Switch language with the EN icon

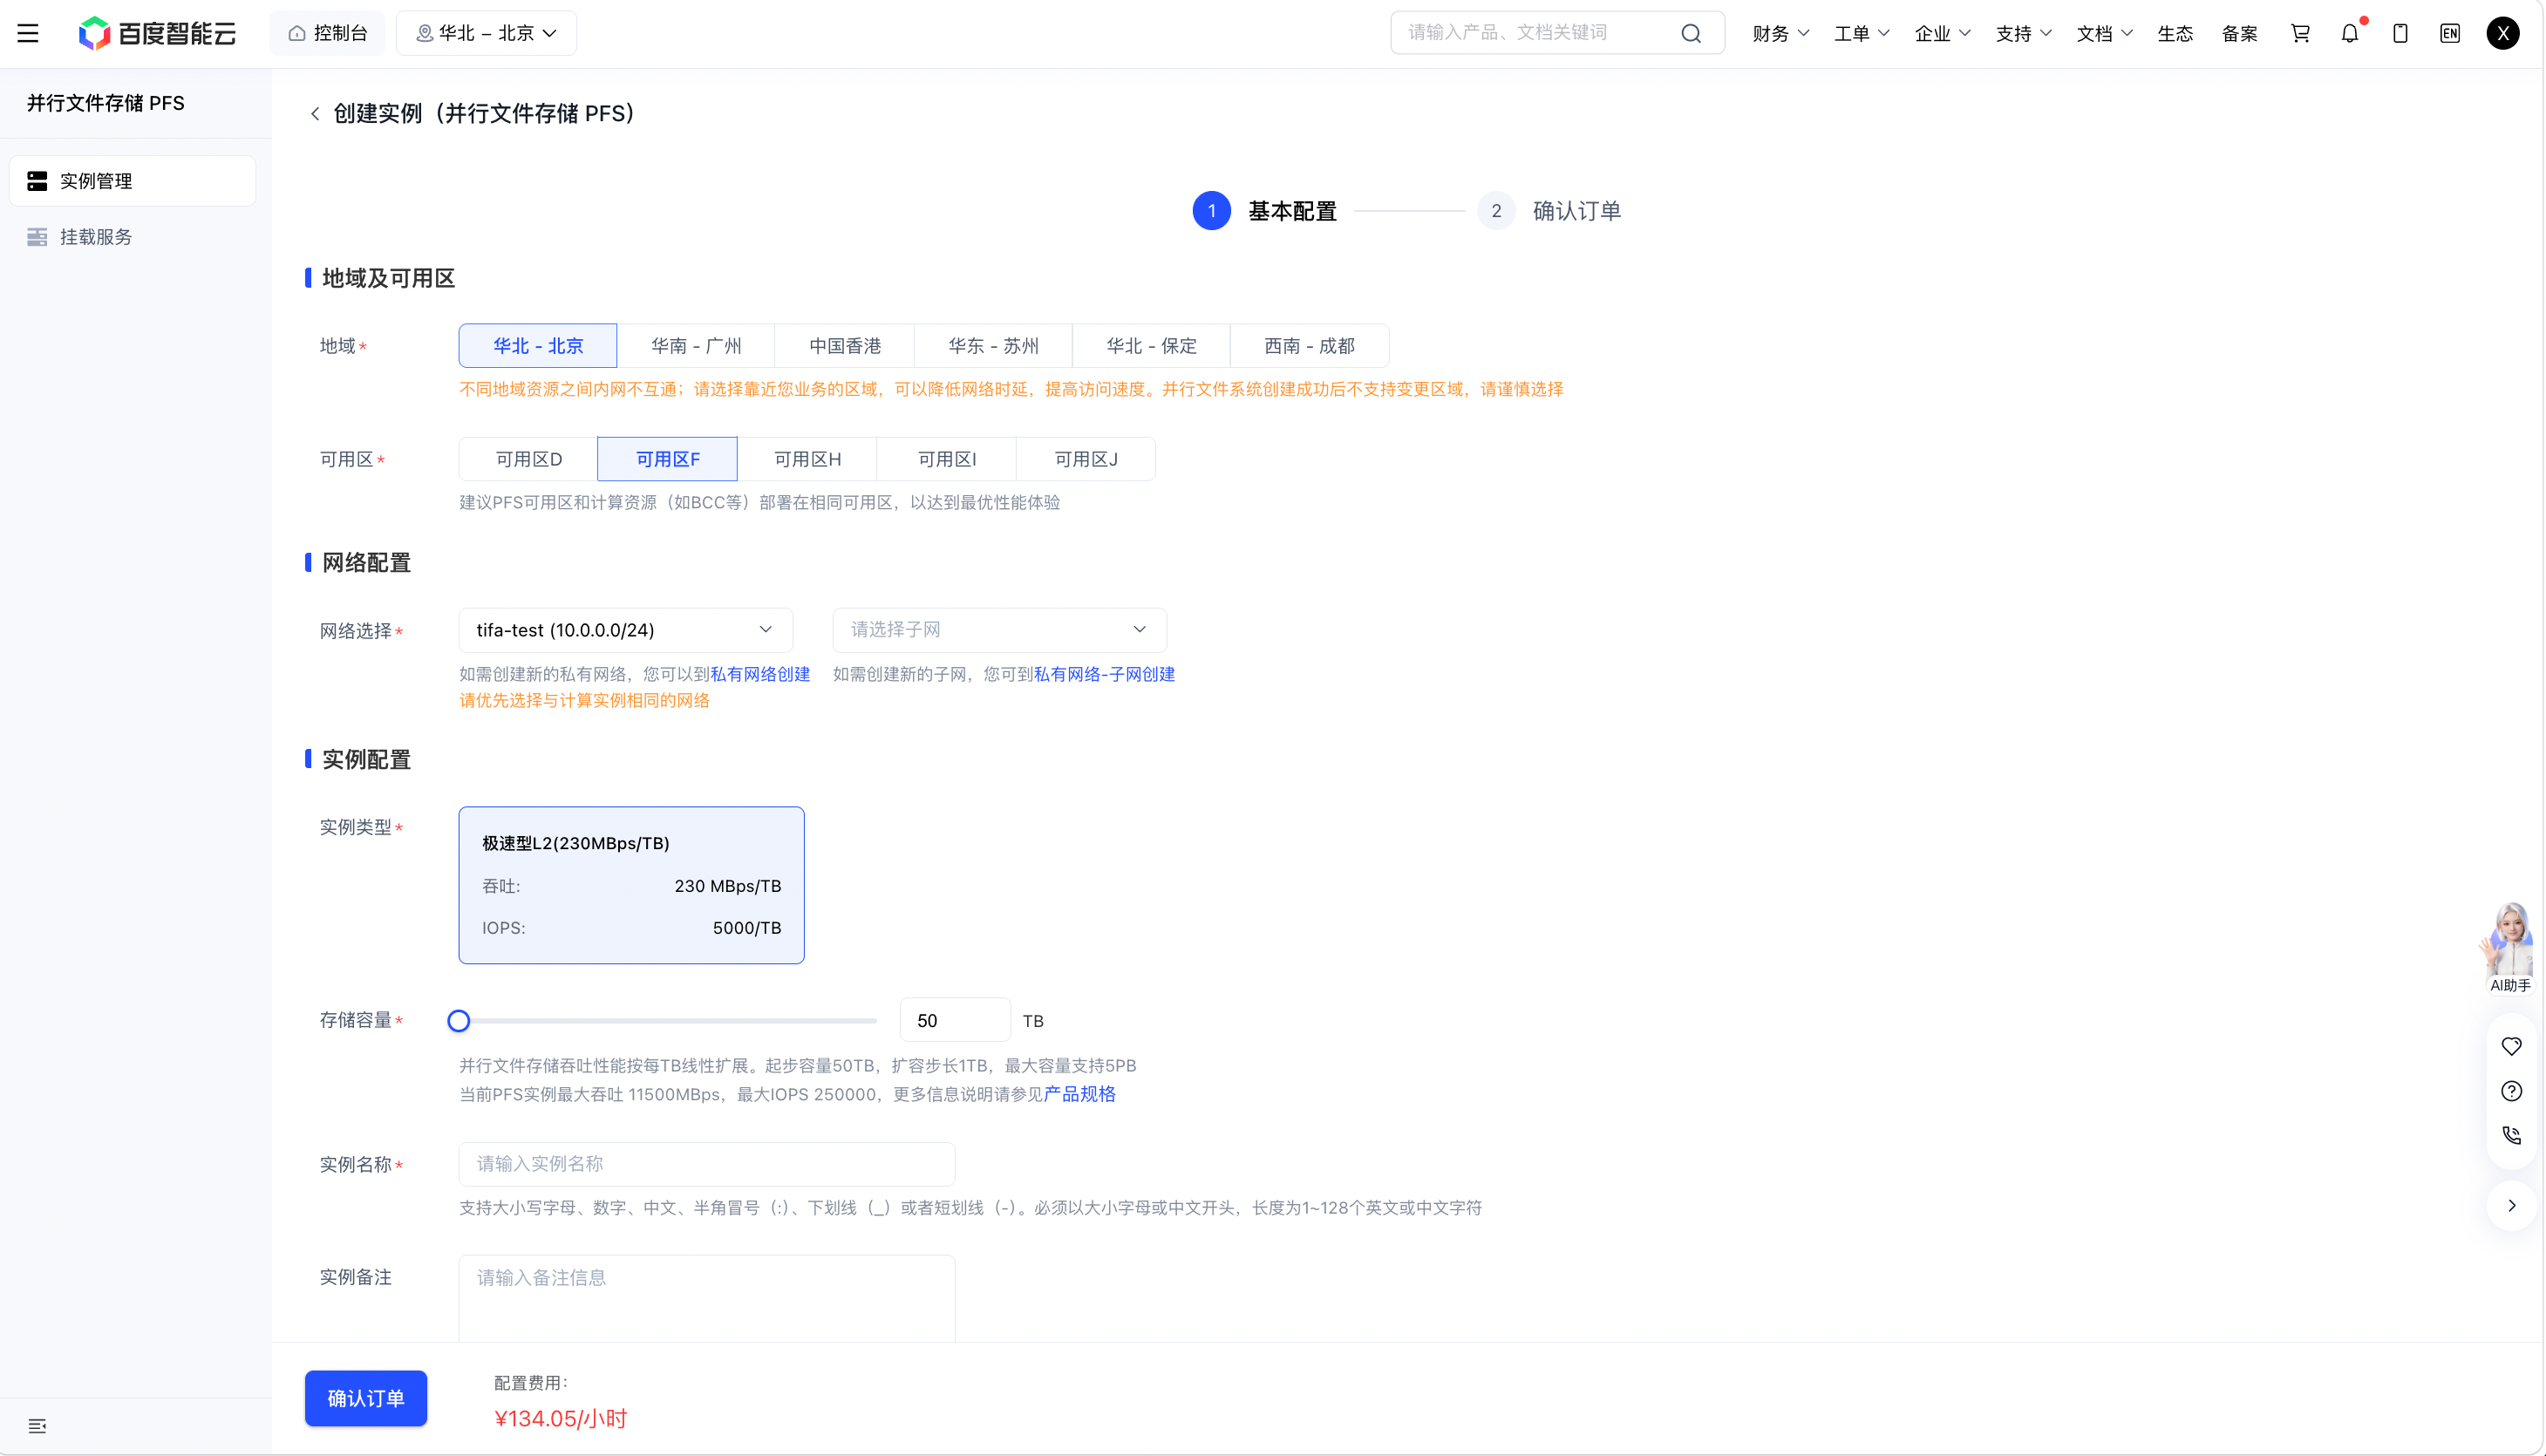[x=2450, y=33]
